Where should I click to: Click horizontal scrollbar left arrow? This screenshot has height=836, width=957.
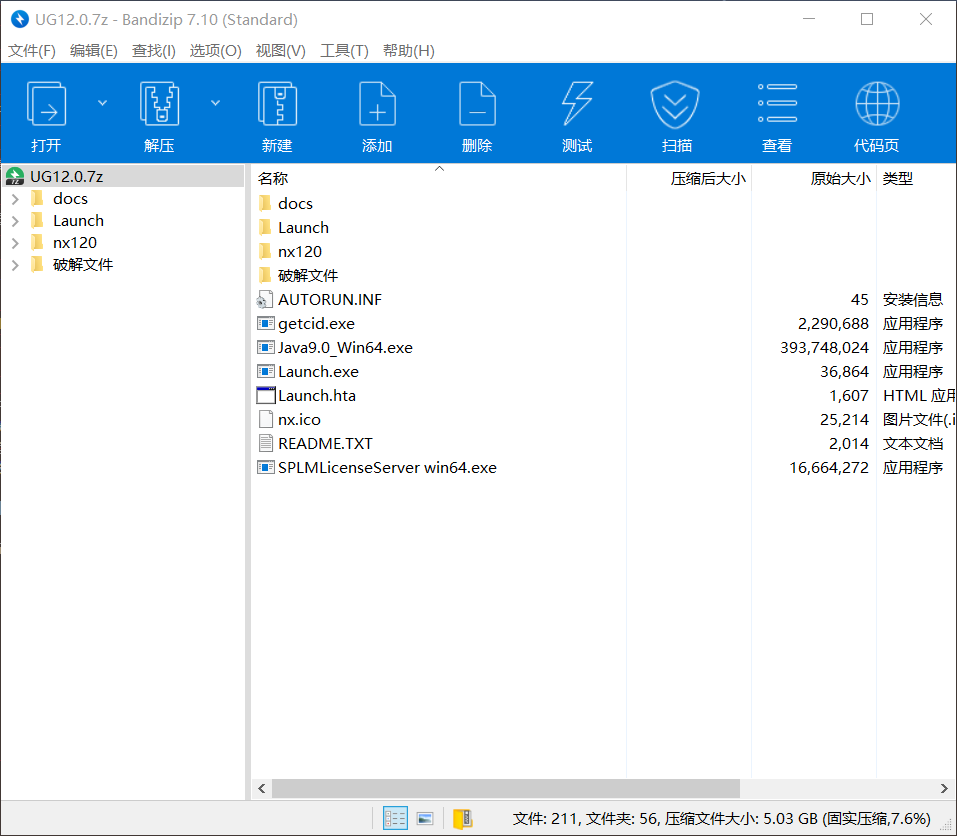point(262,788)
